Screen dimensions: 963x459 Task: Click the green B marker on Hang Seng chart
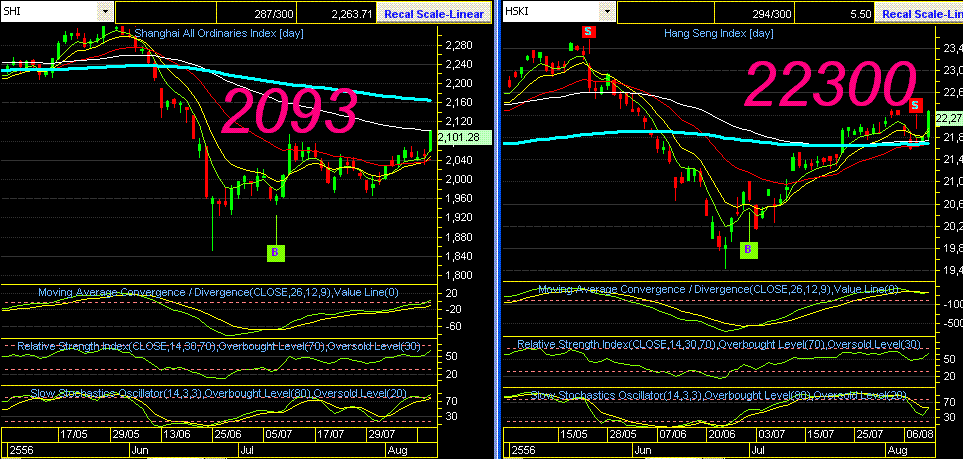[748, 249]
